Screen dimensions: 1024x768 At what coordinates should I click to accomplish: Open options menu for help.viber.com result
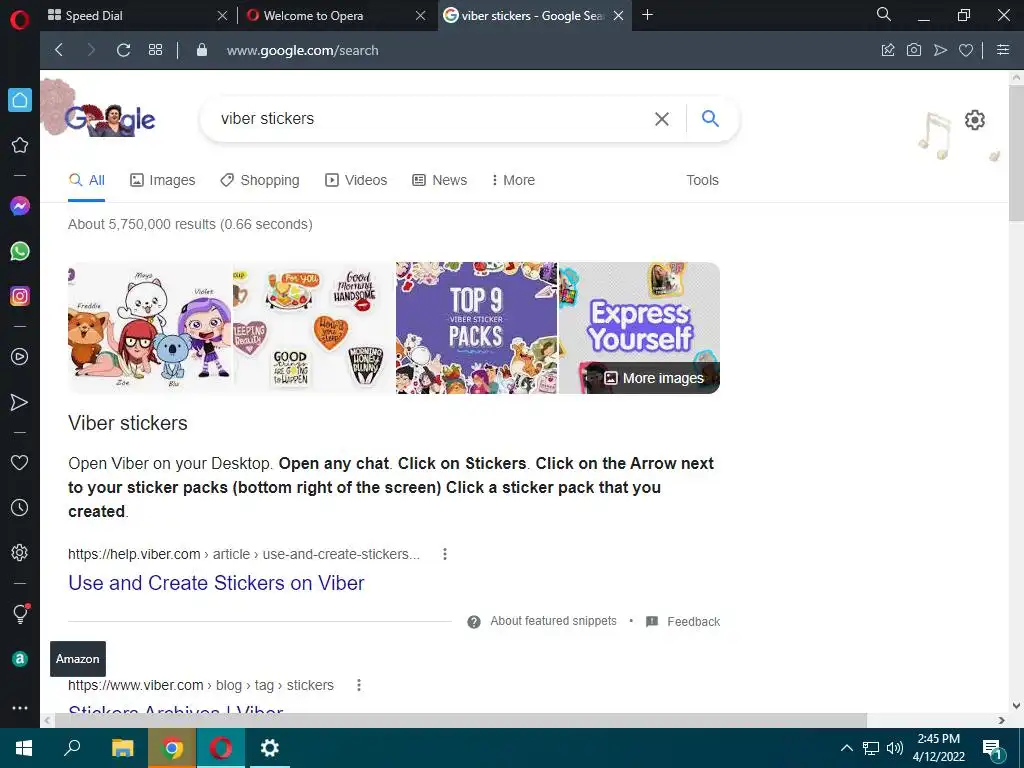445,554
